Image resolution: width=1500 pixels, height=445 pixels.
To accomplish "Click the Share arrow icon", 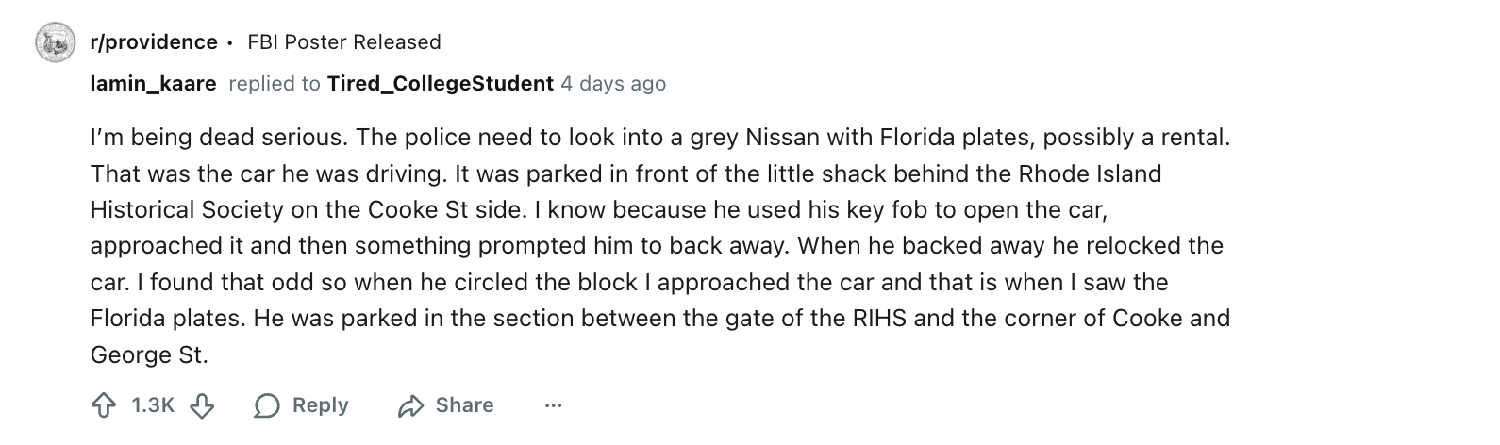I will tap(411, 405).
